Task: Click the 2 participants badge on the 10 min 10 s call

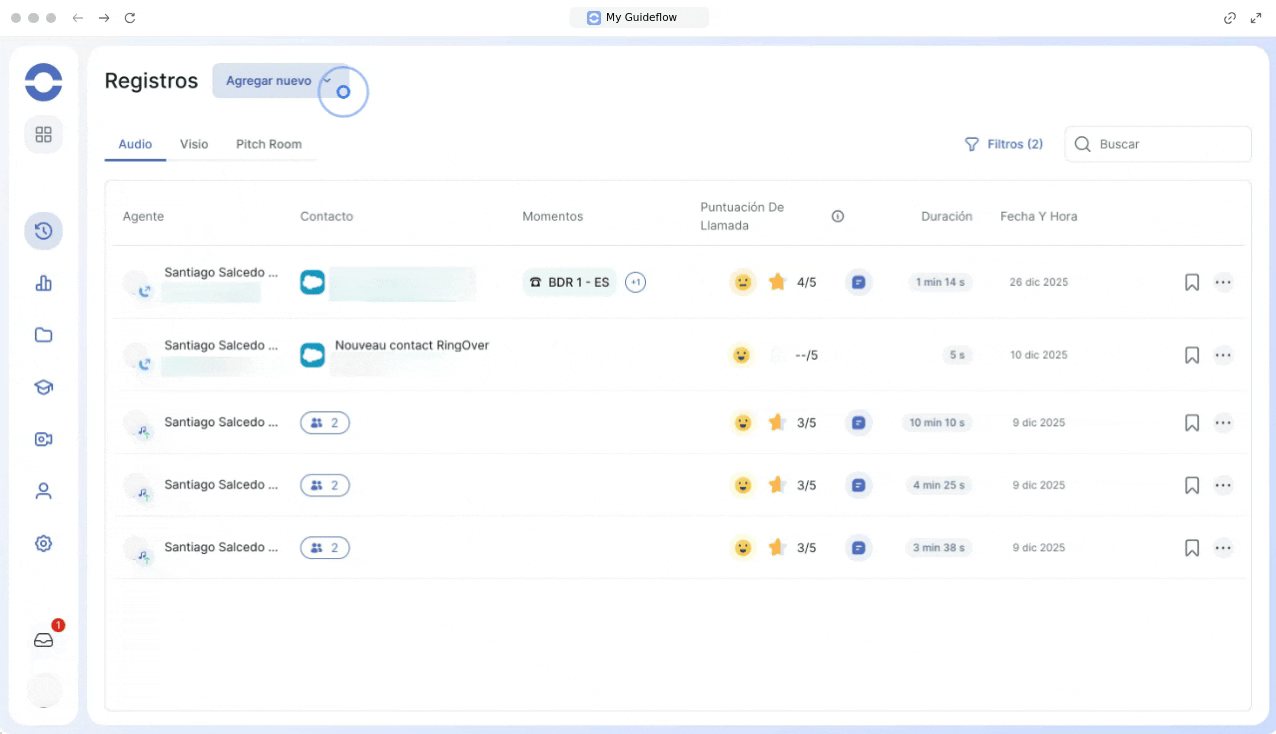Action: pyautogui.click(x=325, y=423)
